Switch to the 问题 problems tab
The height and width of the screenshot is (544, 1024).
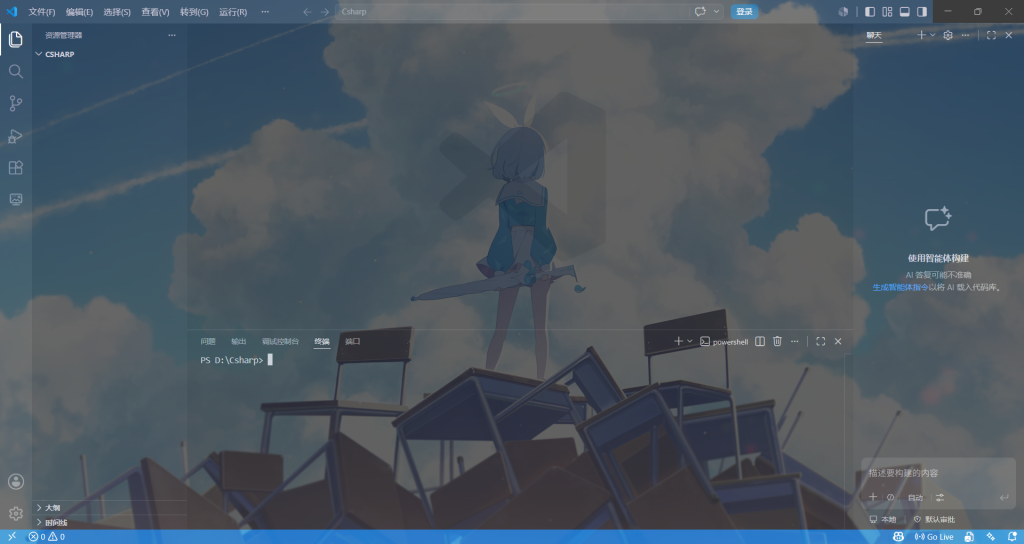pos(208,342)
